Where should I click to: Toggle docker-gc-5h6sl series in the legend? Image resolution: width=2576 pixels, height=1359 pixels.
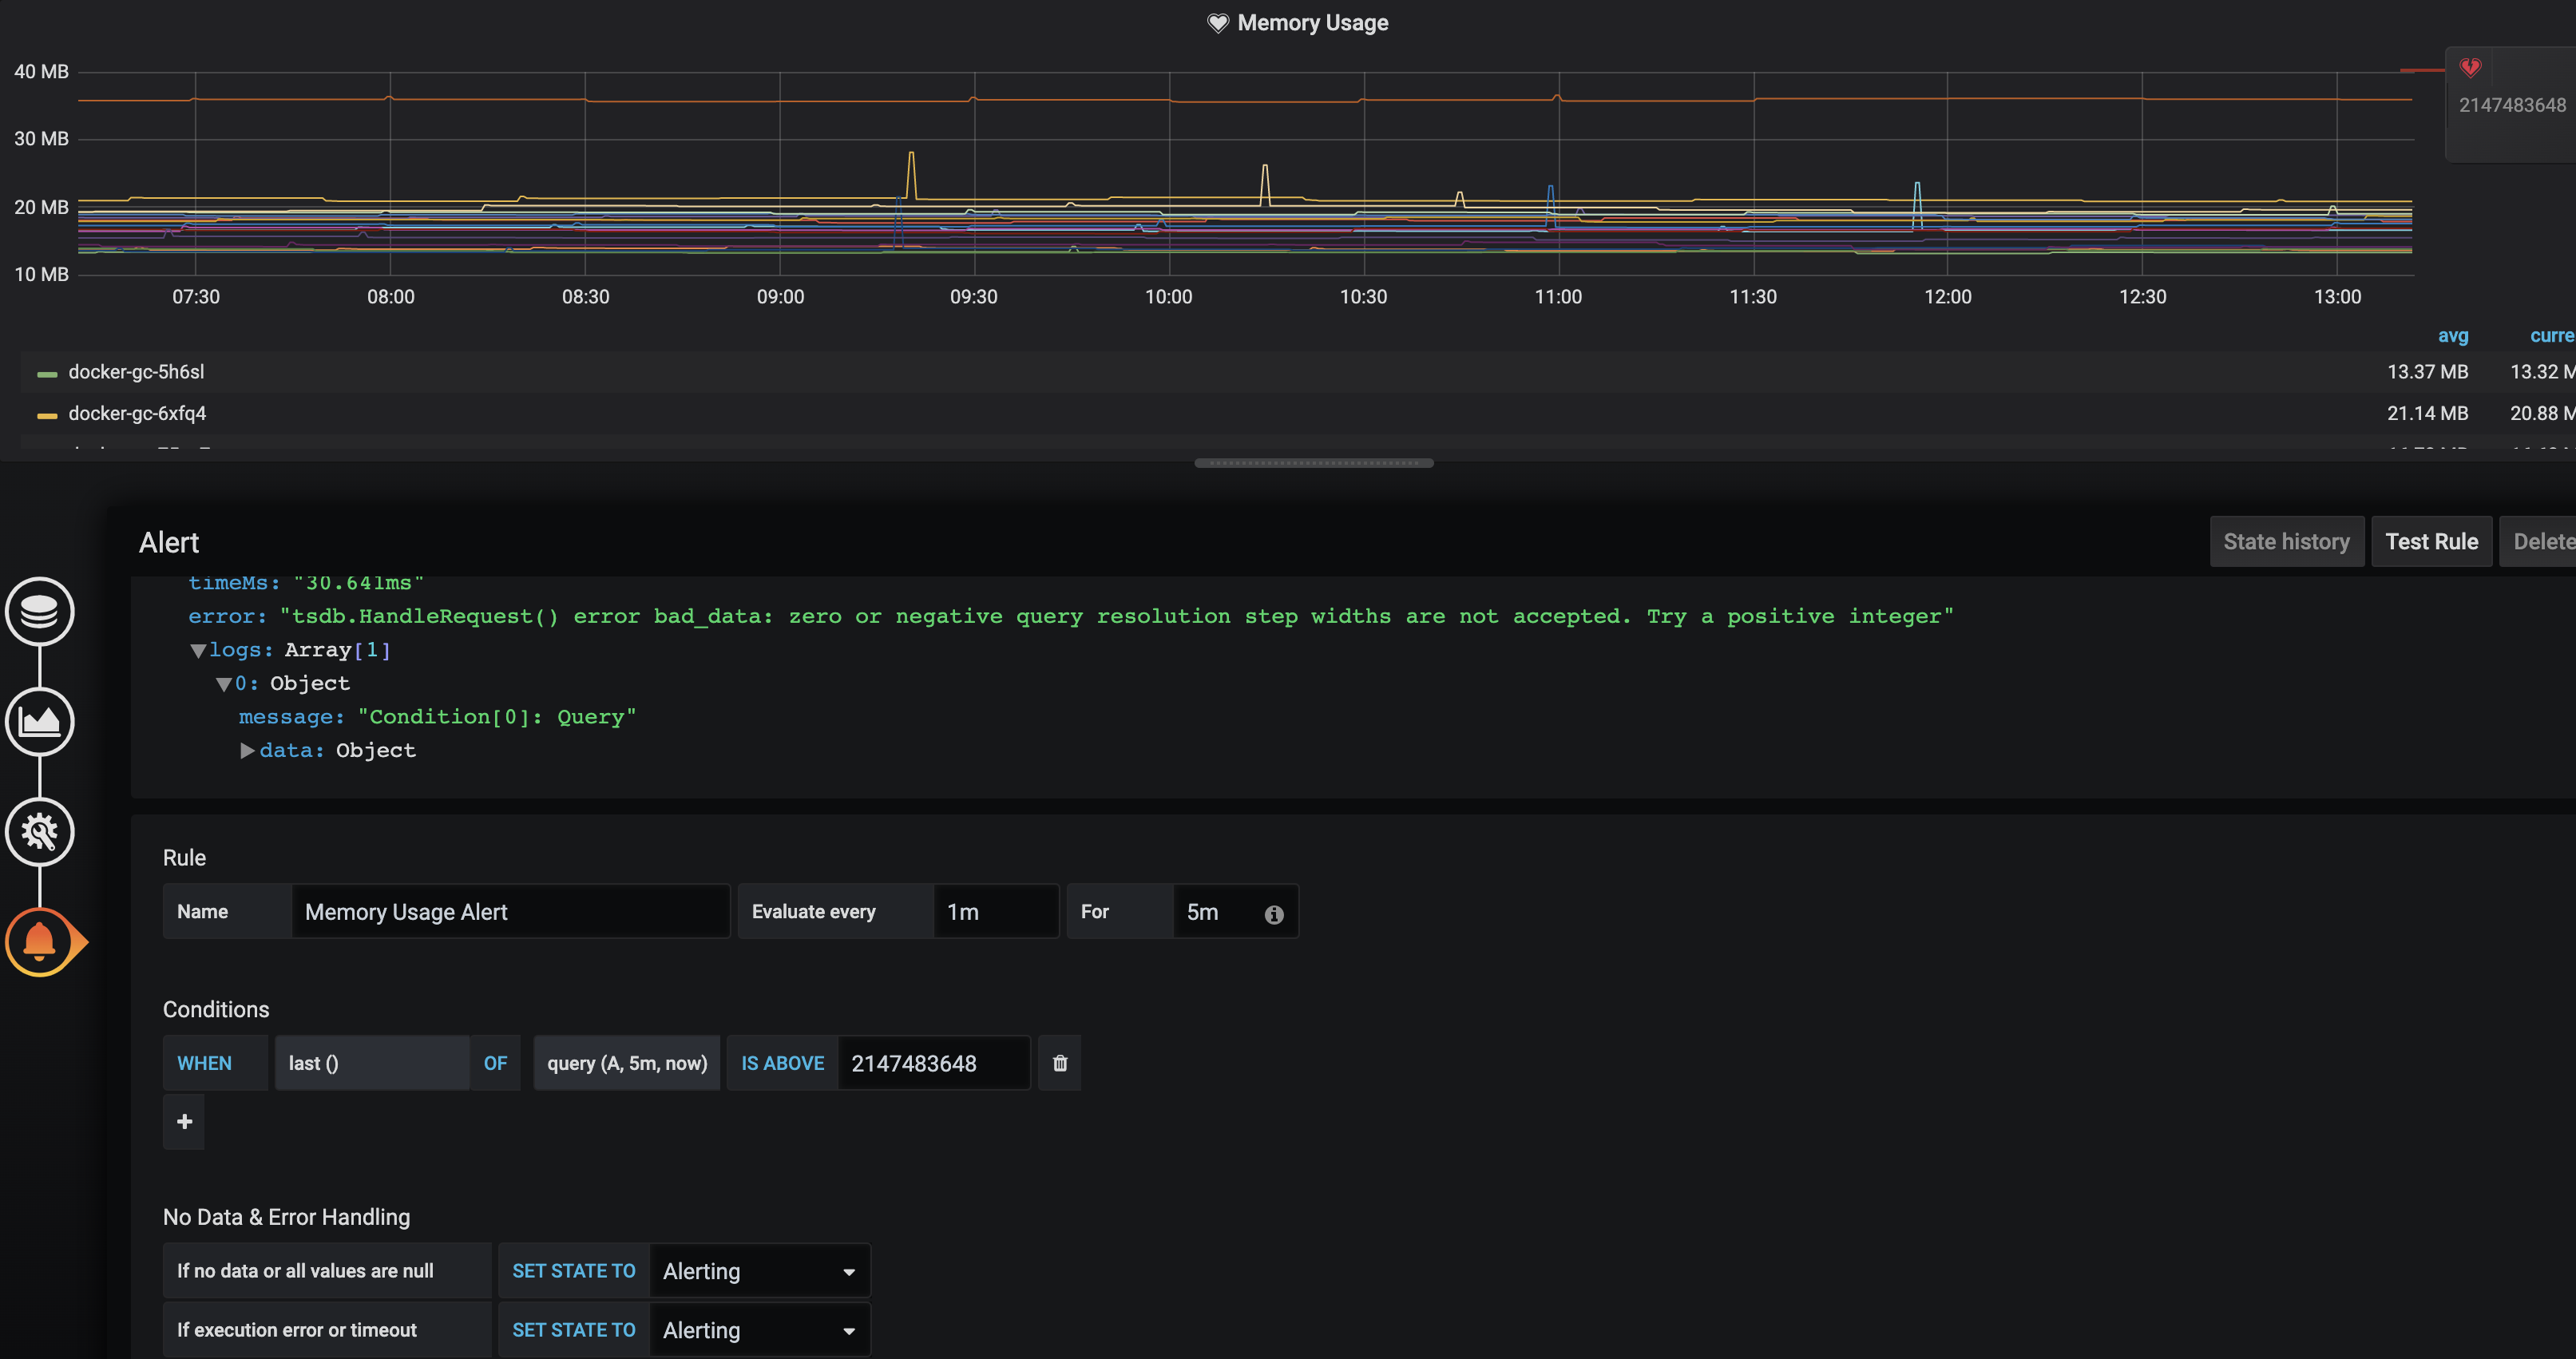pos(136,371)
